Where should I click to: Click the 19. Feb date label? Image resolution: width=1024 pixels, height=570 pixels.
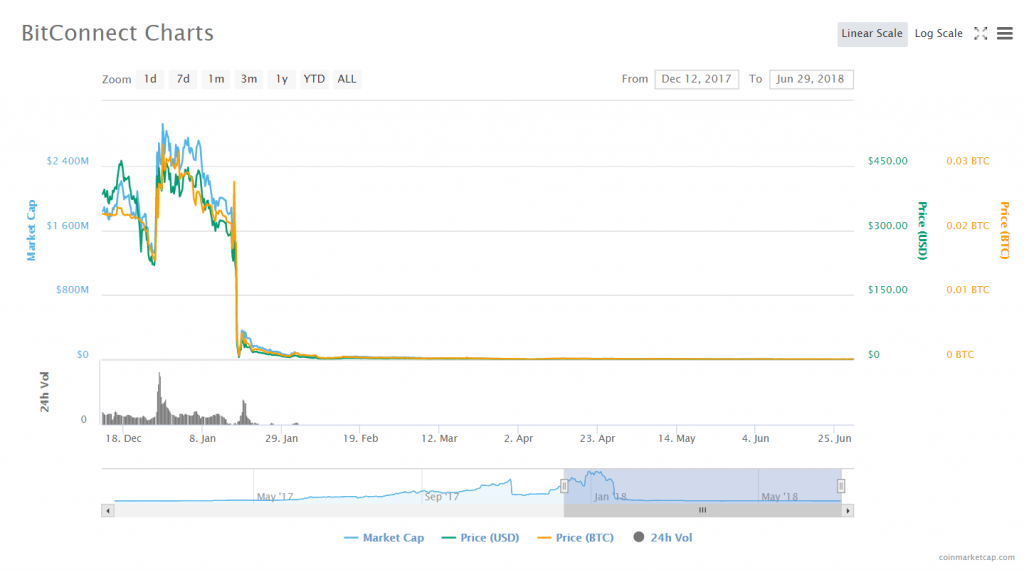pos(360,438)
